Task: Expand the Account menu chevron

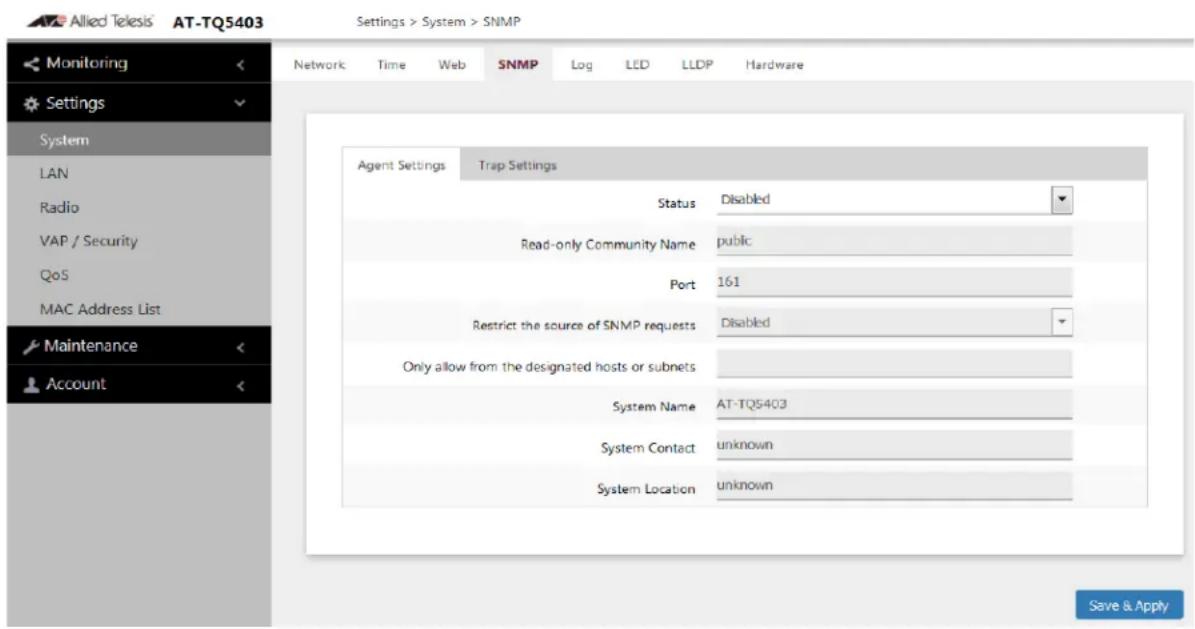Action: [241, 386]
